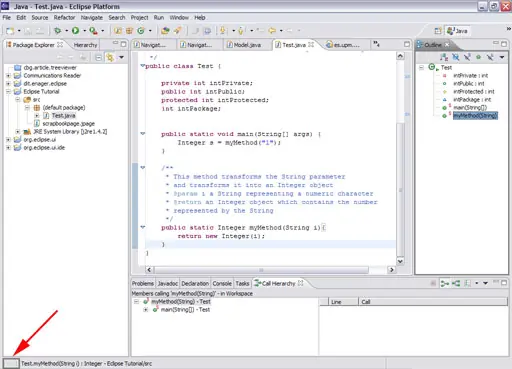Open the Call Hierarchy view menu arrow

486,283
